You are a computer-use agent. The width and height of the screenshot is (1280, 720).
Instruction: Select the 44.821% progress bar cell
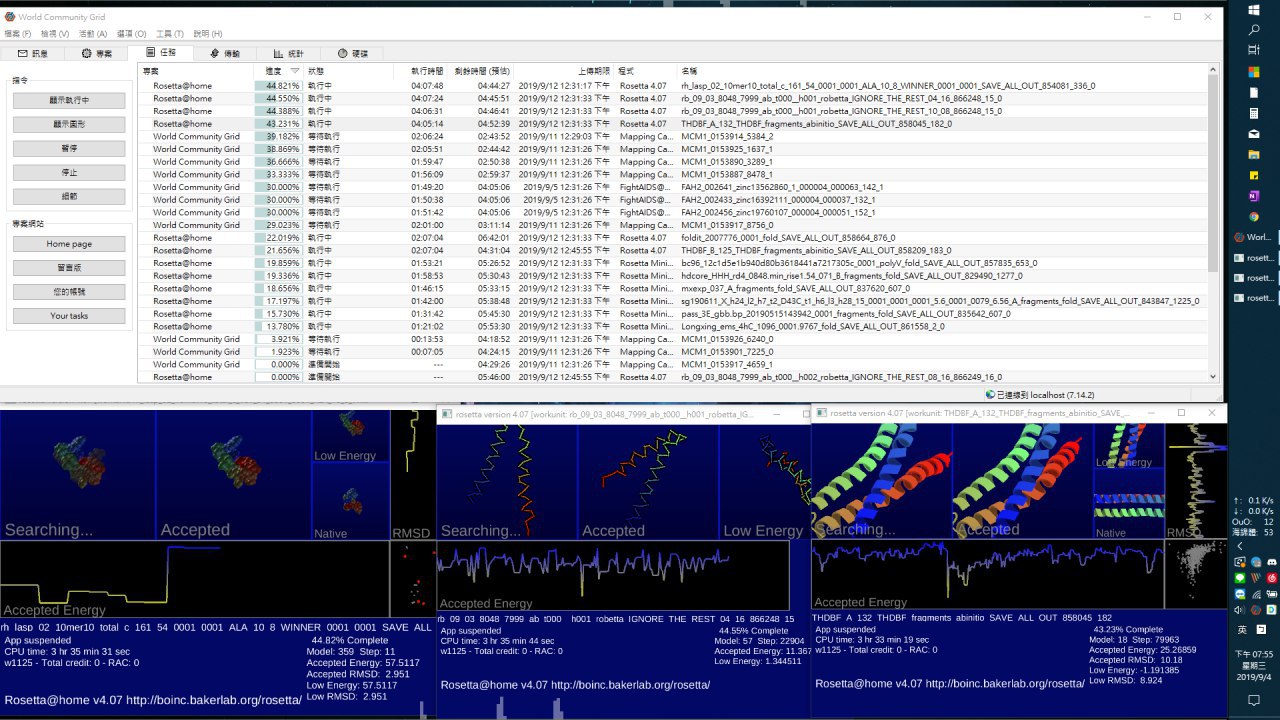tap(278, 86)
